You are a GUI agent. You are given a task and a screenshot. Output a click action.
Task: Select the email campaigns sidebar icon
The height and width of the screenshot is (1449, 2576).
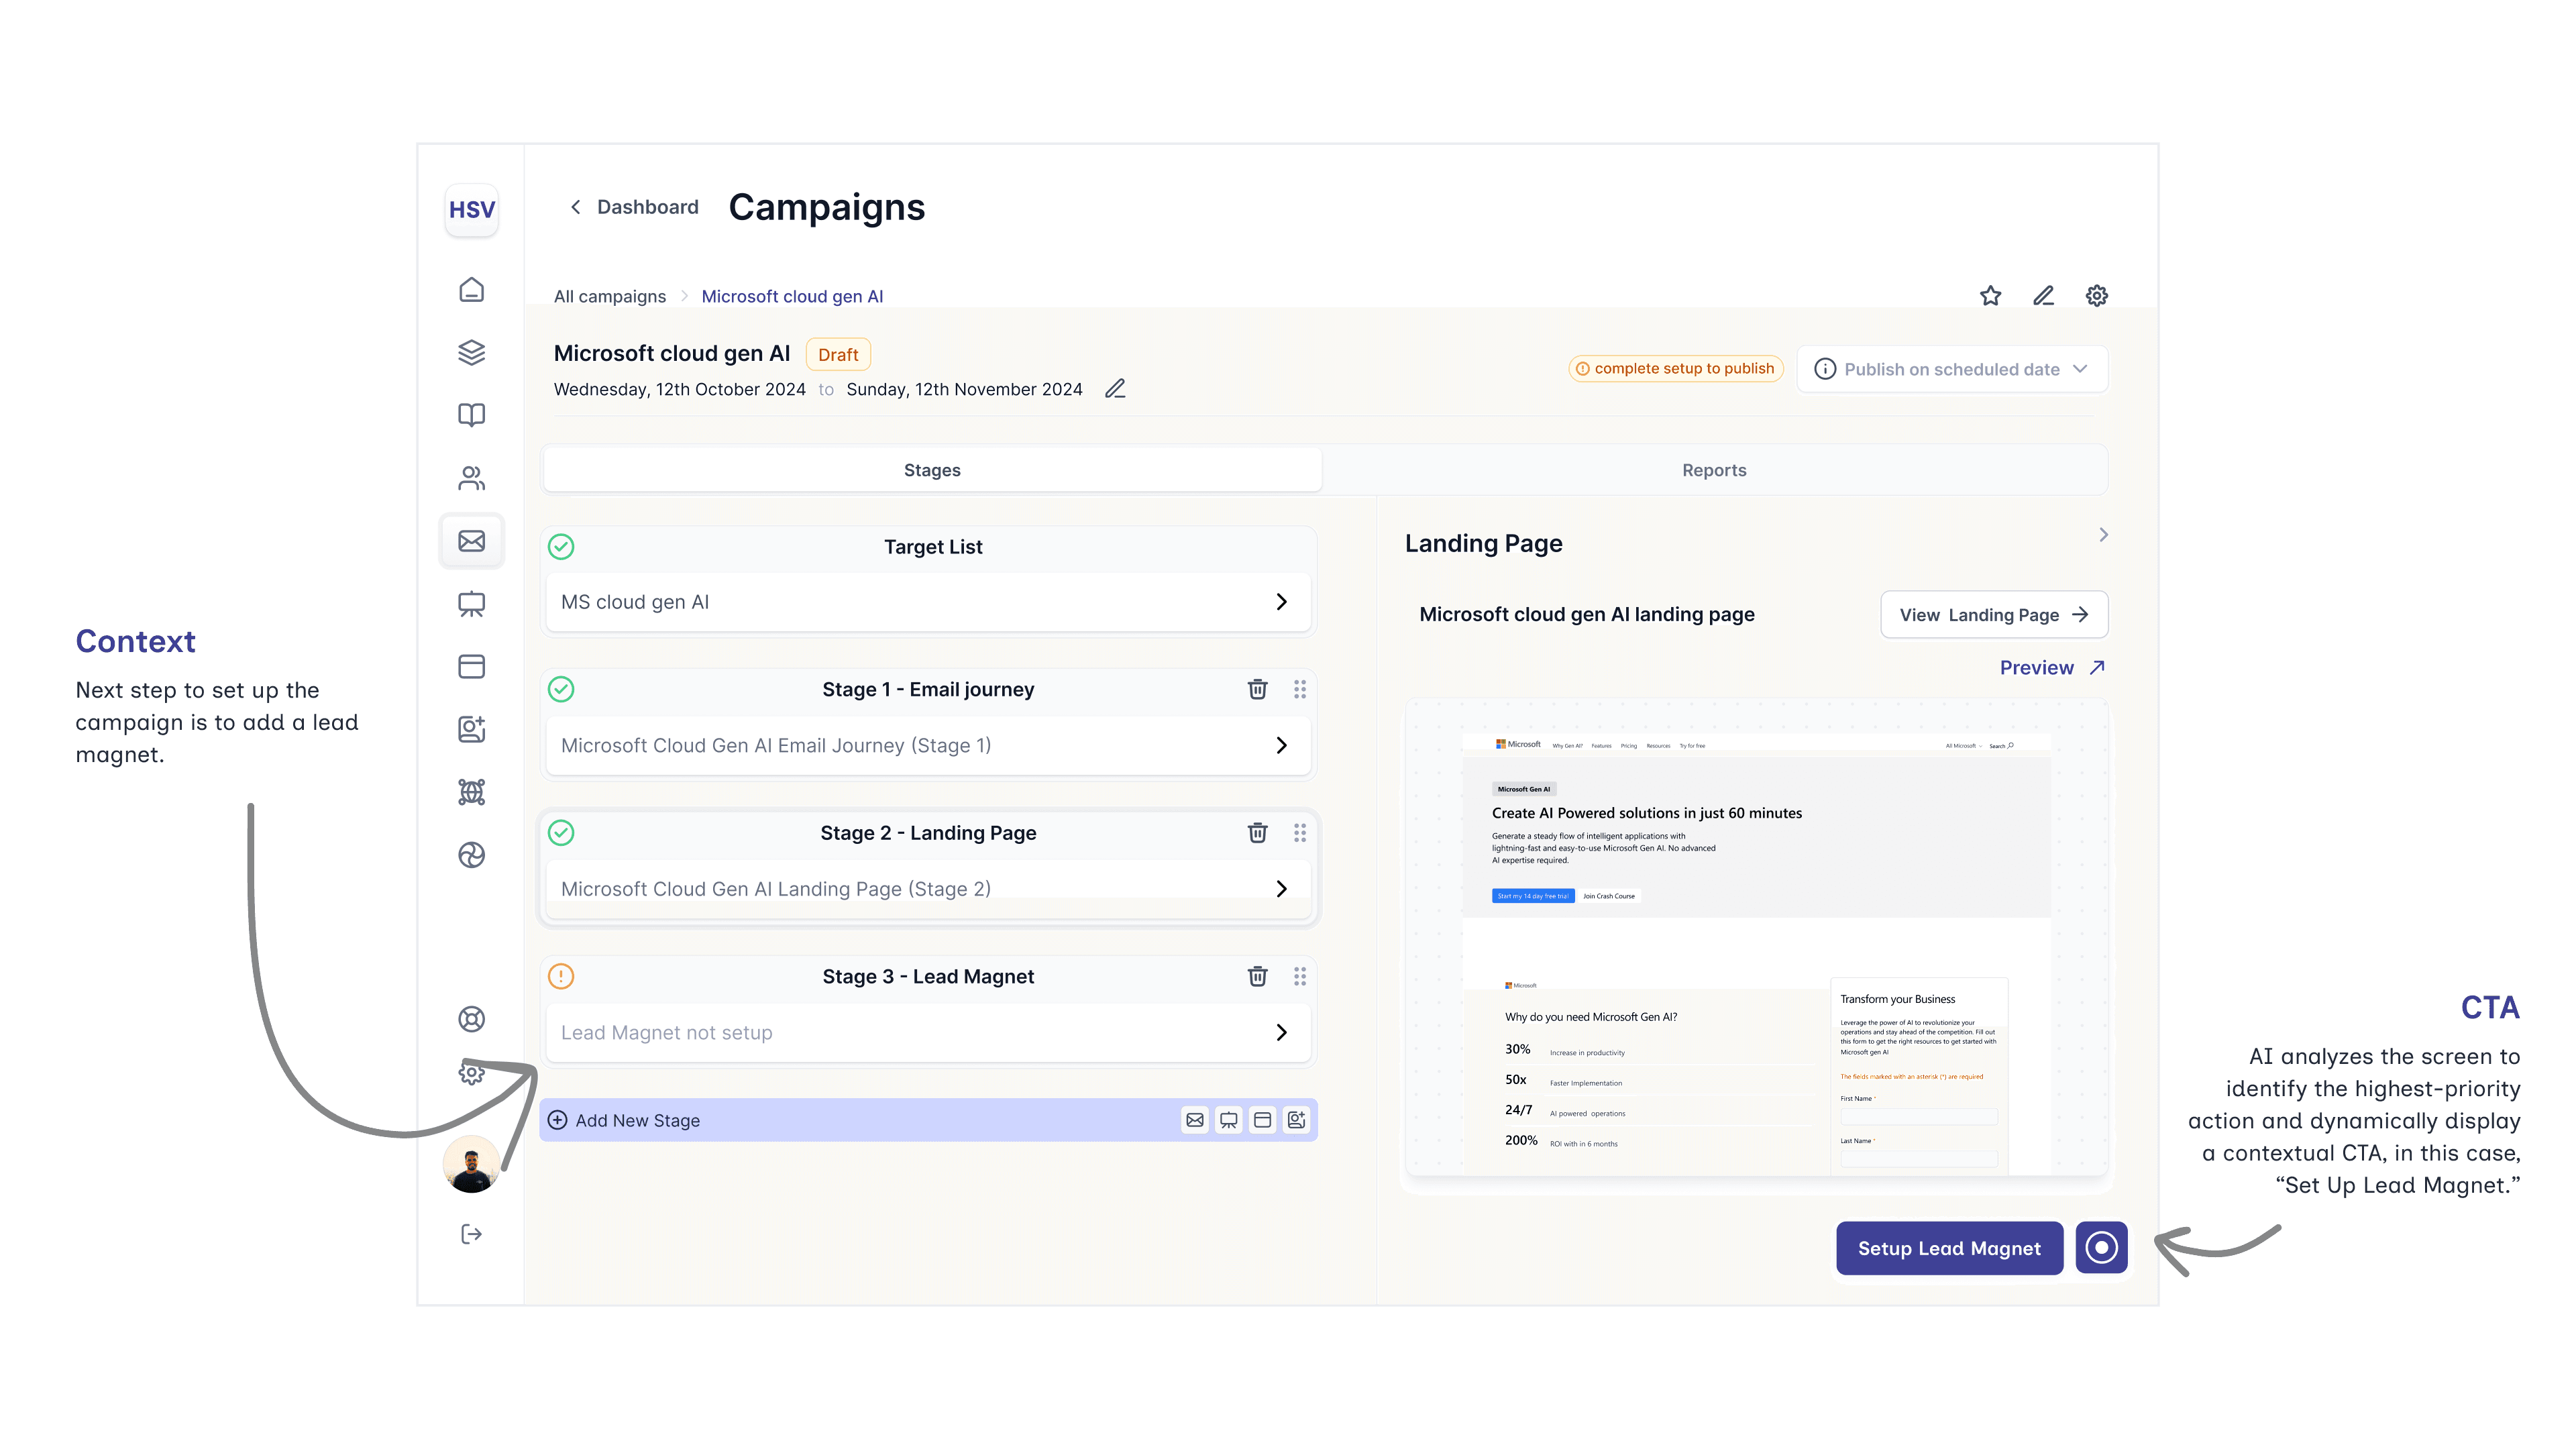tap(471, 541)
